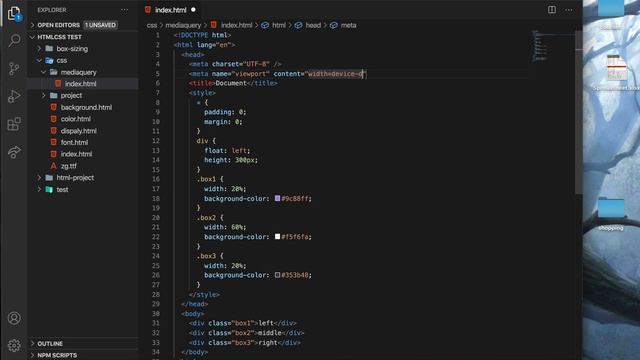Expand the Open Editors section
The image size is (640, 360).
(x=83, y=25)
